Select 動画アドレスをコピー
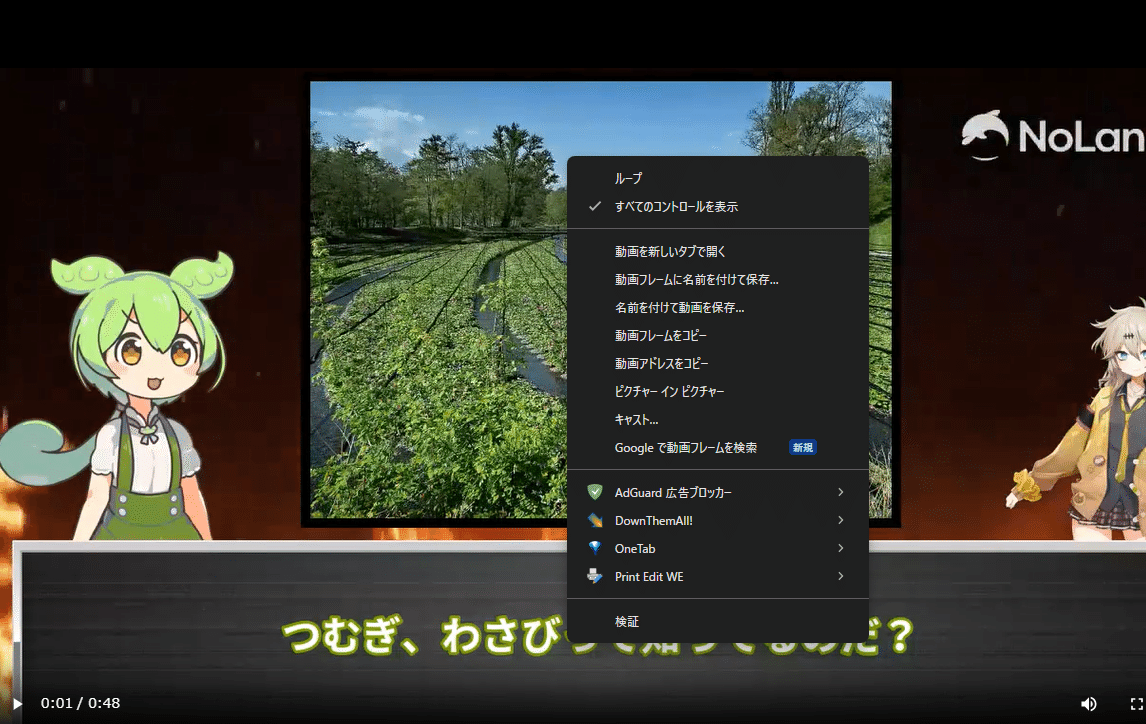Image resolution: width=1146 pixels, height=724 pixels. click(x=718, y=363)
